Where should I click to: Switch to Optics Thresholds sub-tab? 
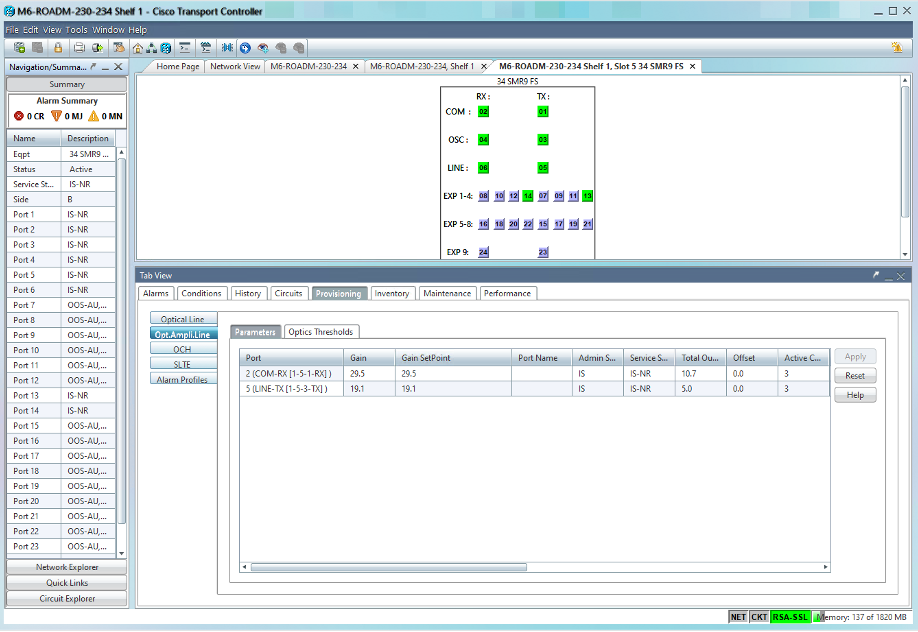tap(320, 332)
